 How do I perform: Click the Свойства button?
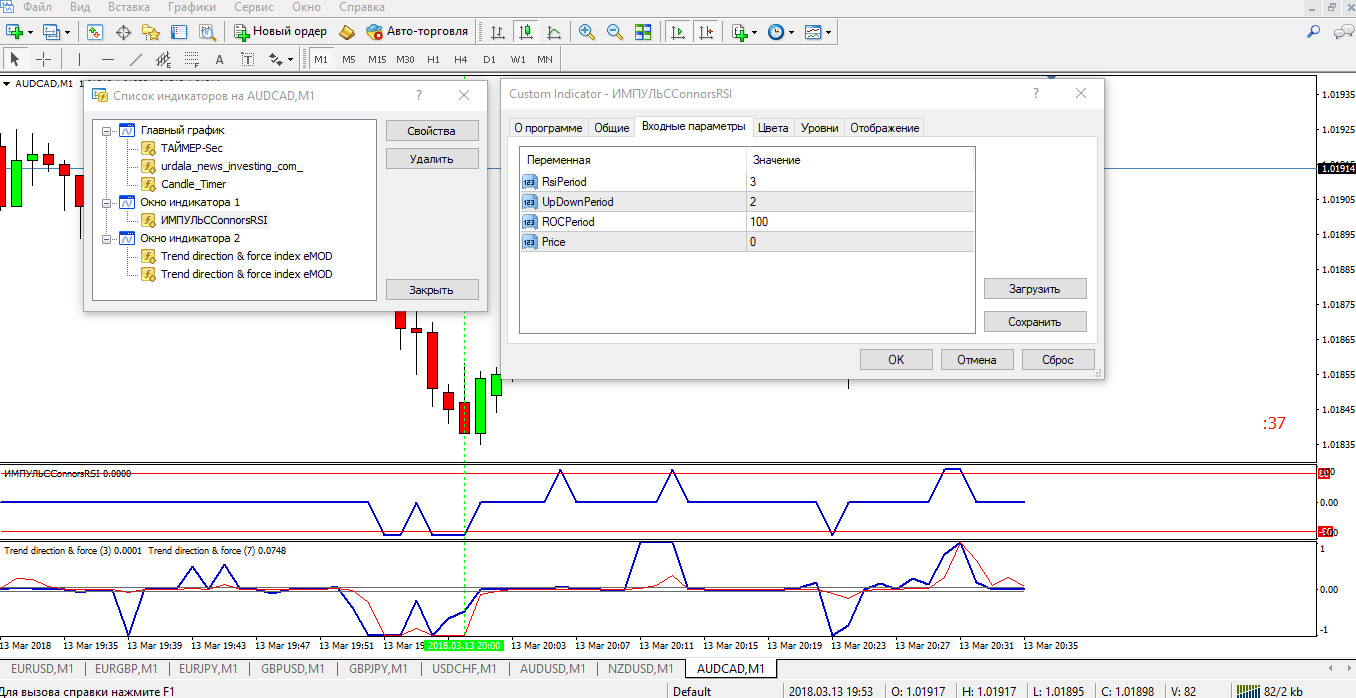click(432, 131)
